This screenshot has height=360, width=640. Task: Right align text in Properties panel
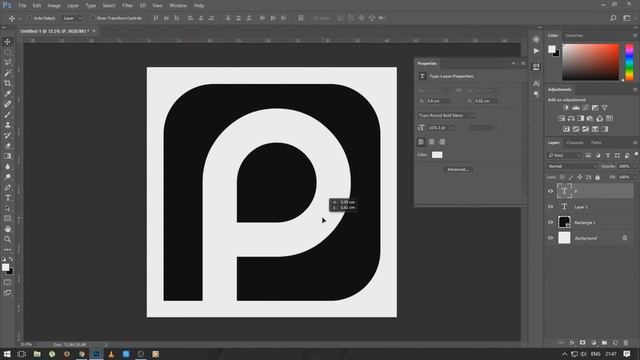442,142
